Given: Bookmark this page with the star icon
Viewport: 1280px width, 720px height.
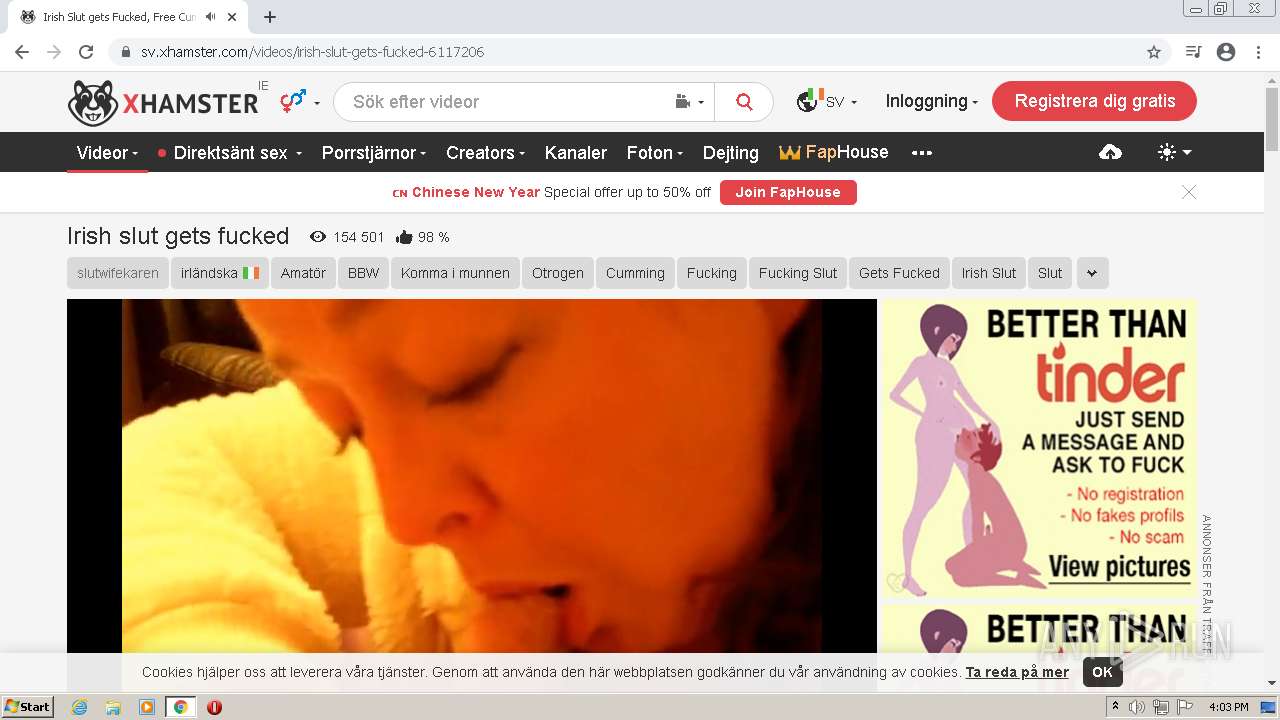Looking at the screenshot, I should click(1154, 52).
